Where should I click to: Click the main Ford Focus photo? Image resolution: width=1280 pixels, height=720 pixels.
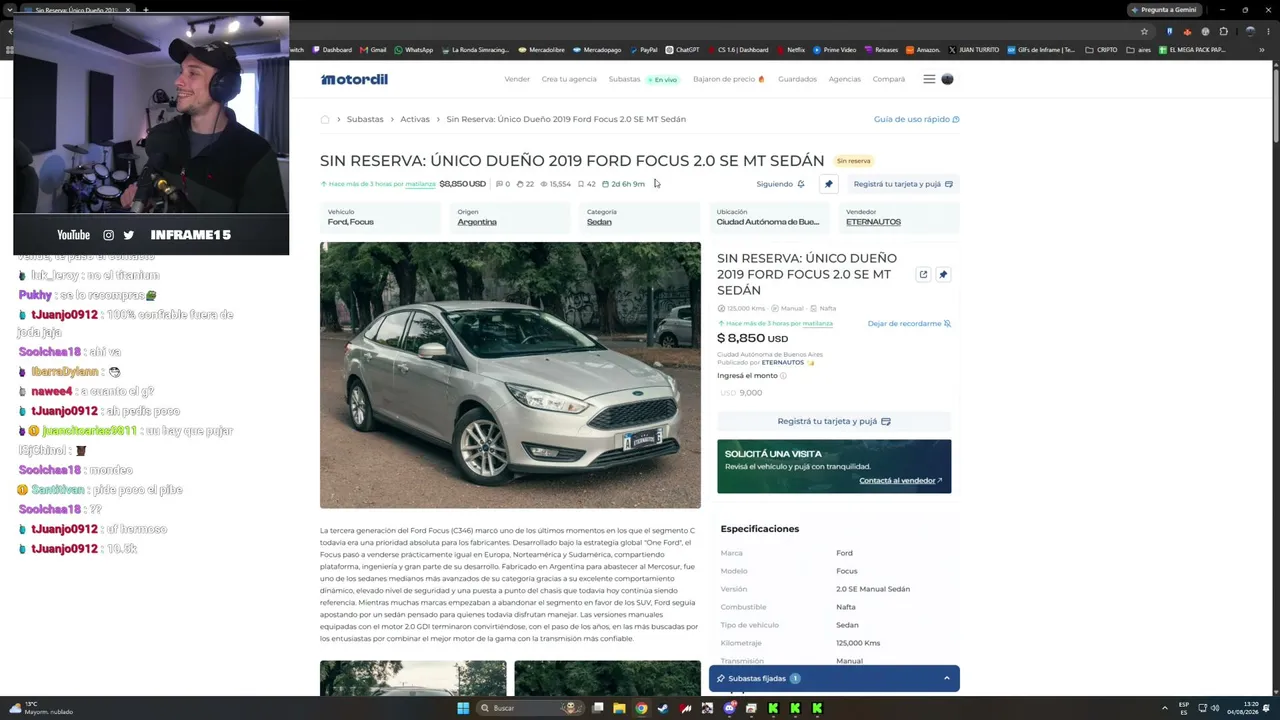pos(510,375)
